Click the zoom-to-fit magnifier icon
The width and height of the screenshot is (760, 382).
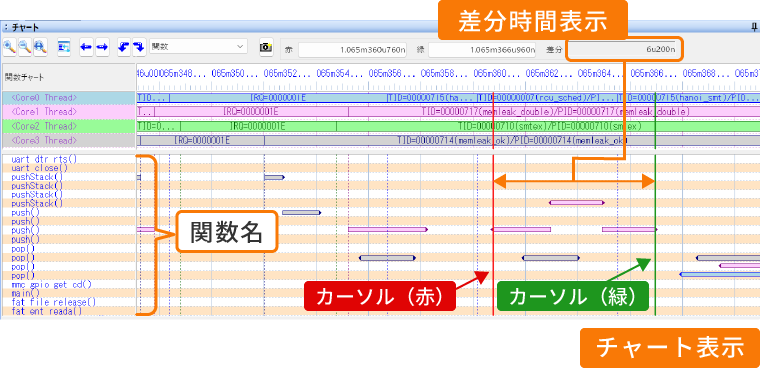coord(40,47)
